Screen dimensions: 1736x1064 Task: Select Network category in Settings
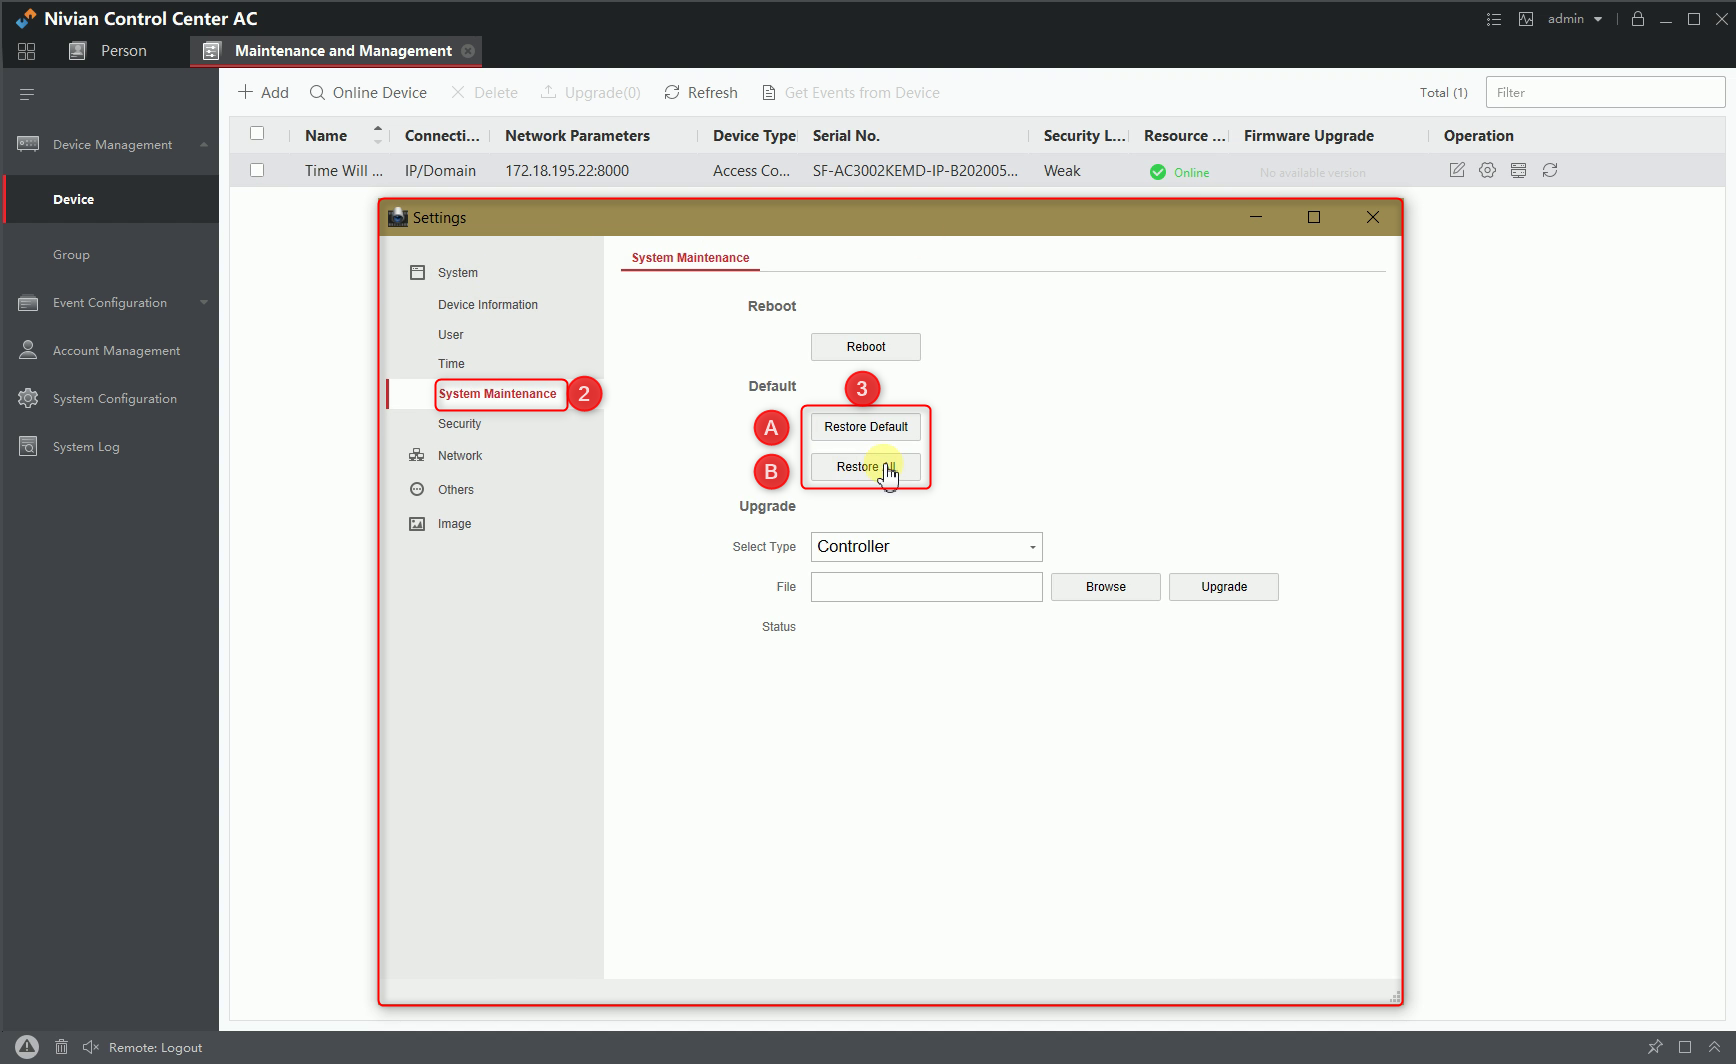[460, 456]
